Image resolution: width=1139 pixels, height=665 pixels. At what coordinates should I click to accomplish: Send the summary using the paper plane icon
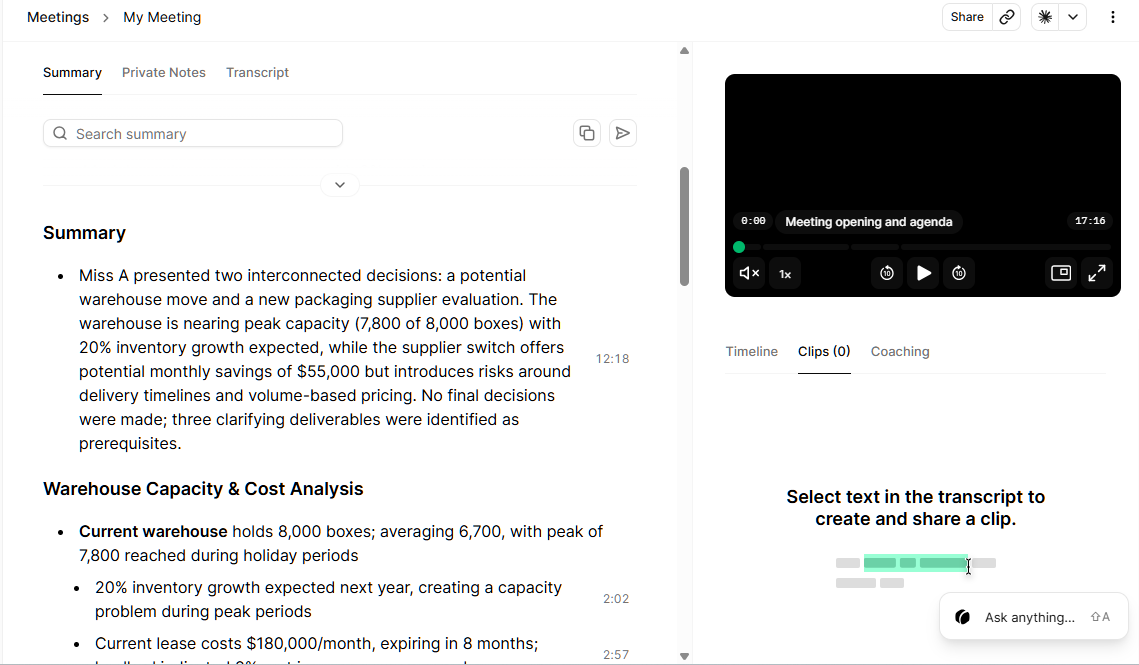[x=623, y=133]
